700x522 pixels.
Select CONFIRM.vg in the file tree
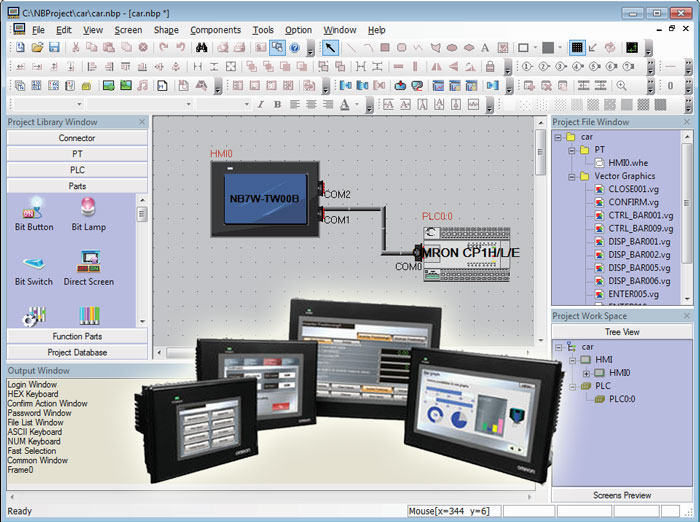point(633,202)
